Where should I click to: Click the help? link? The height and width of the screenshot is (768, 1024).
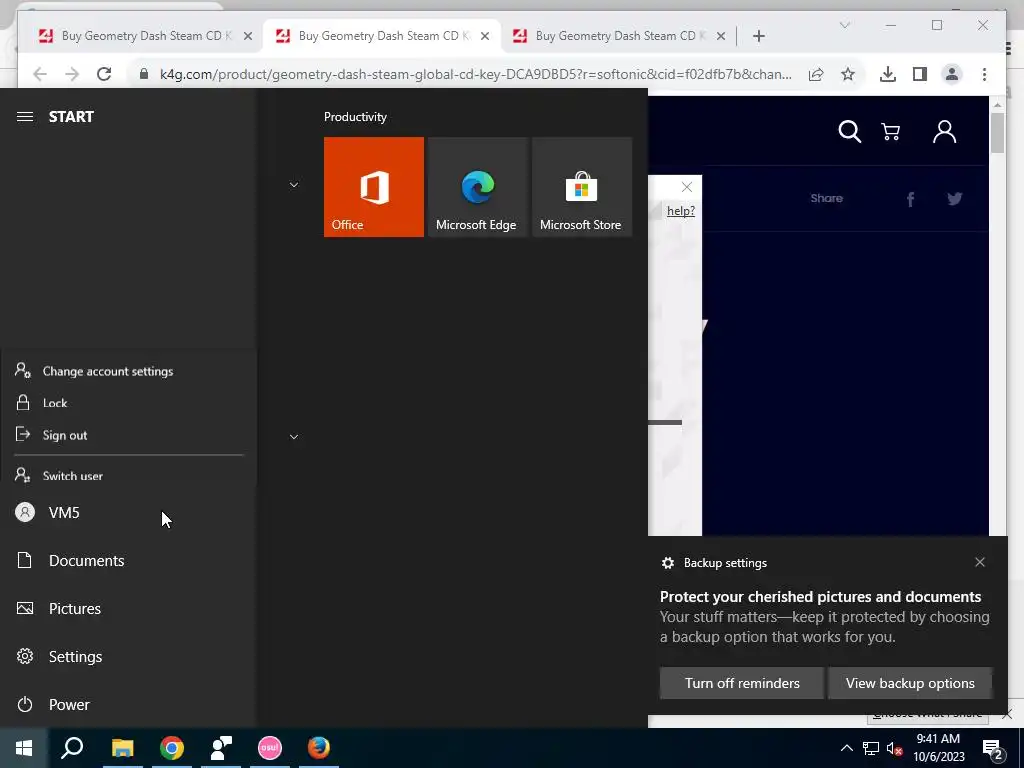680,211
